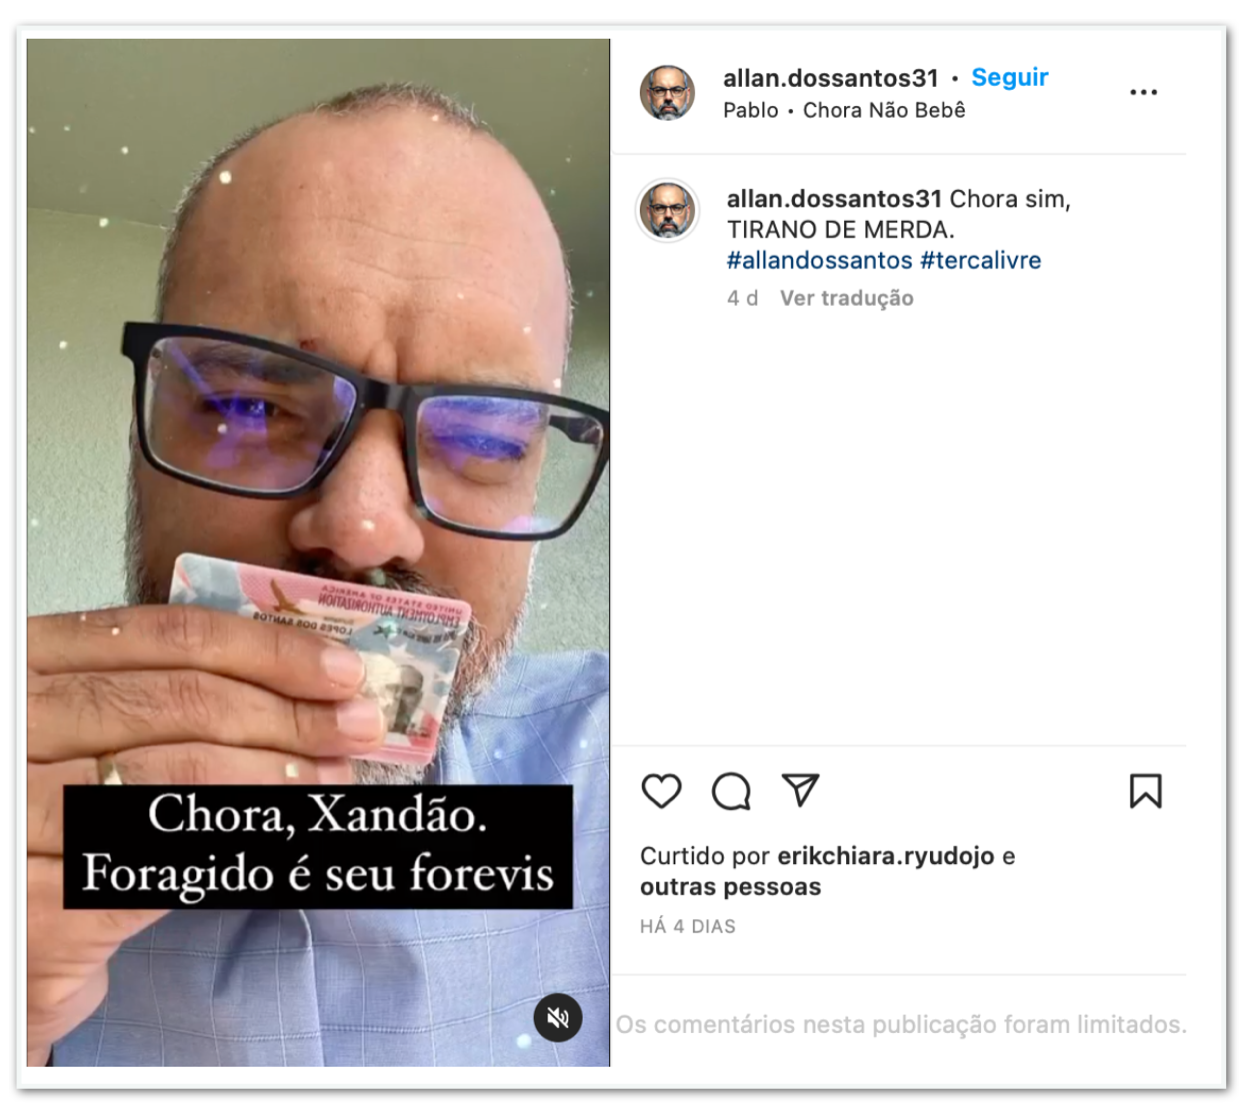The width and height of the screenshot is (1244, 1114).
Task: Open the #allandossantos hashtag
Action: [819, 261]
